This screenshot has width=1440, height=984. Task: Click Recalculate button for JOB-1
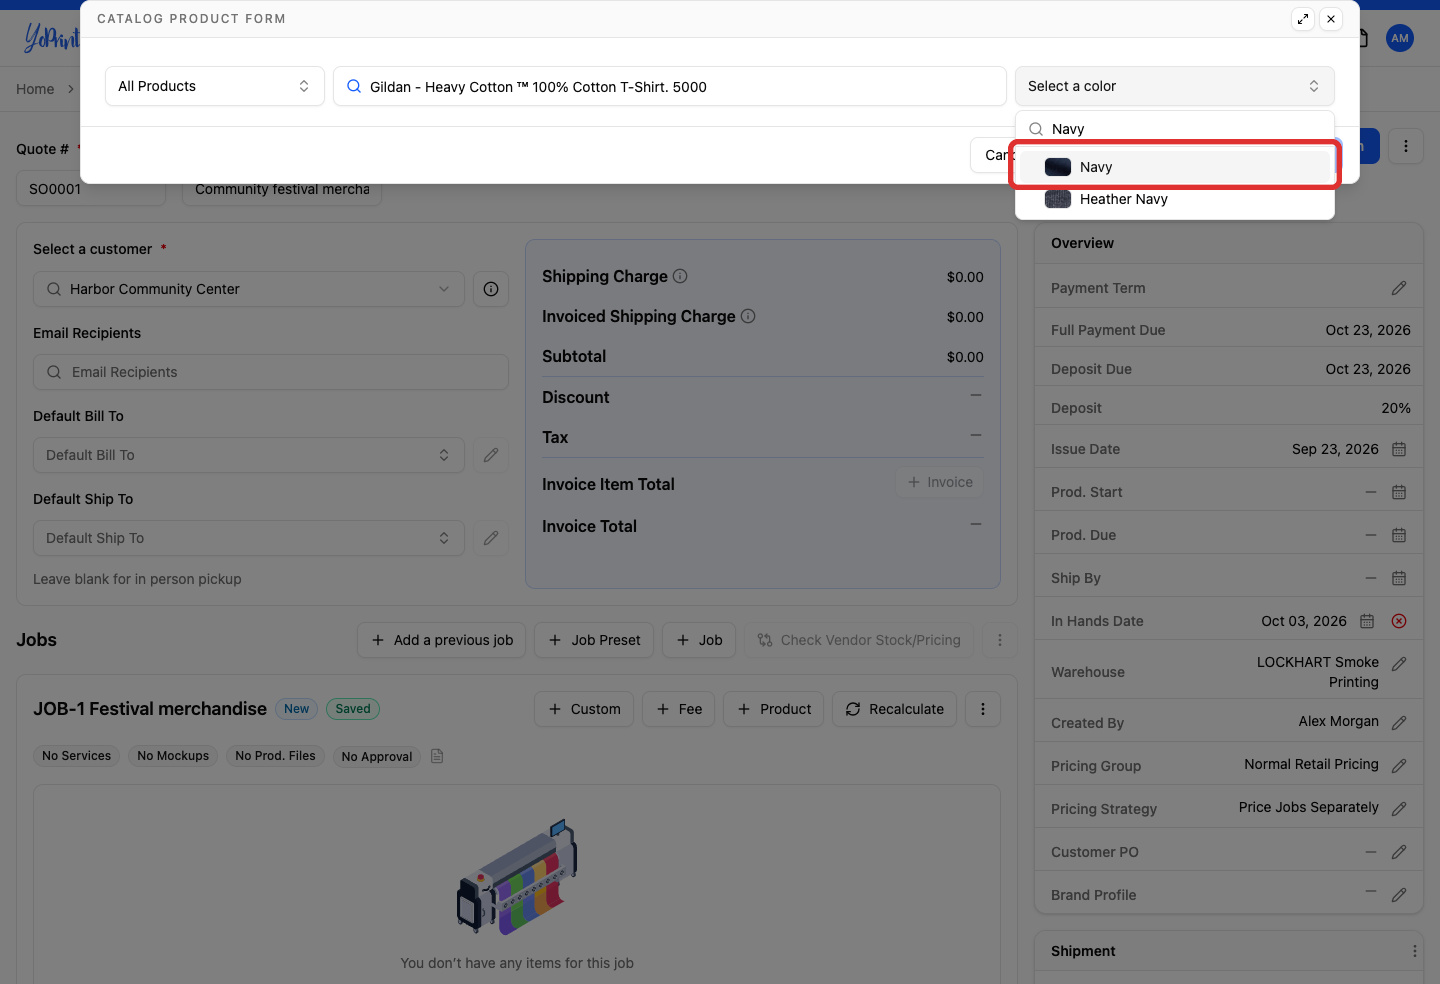click(894, 709)
